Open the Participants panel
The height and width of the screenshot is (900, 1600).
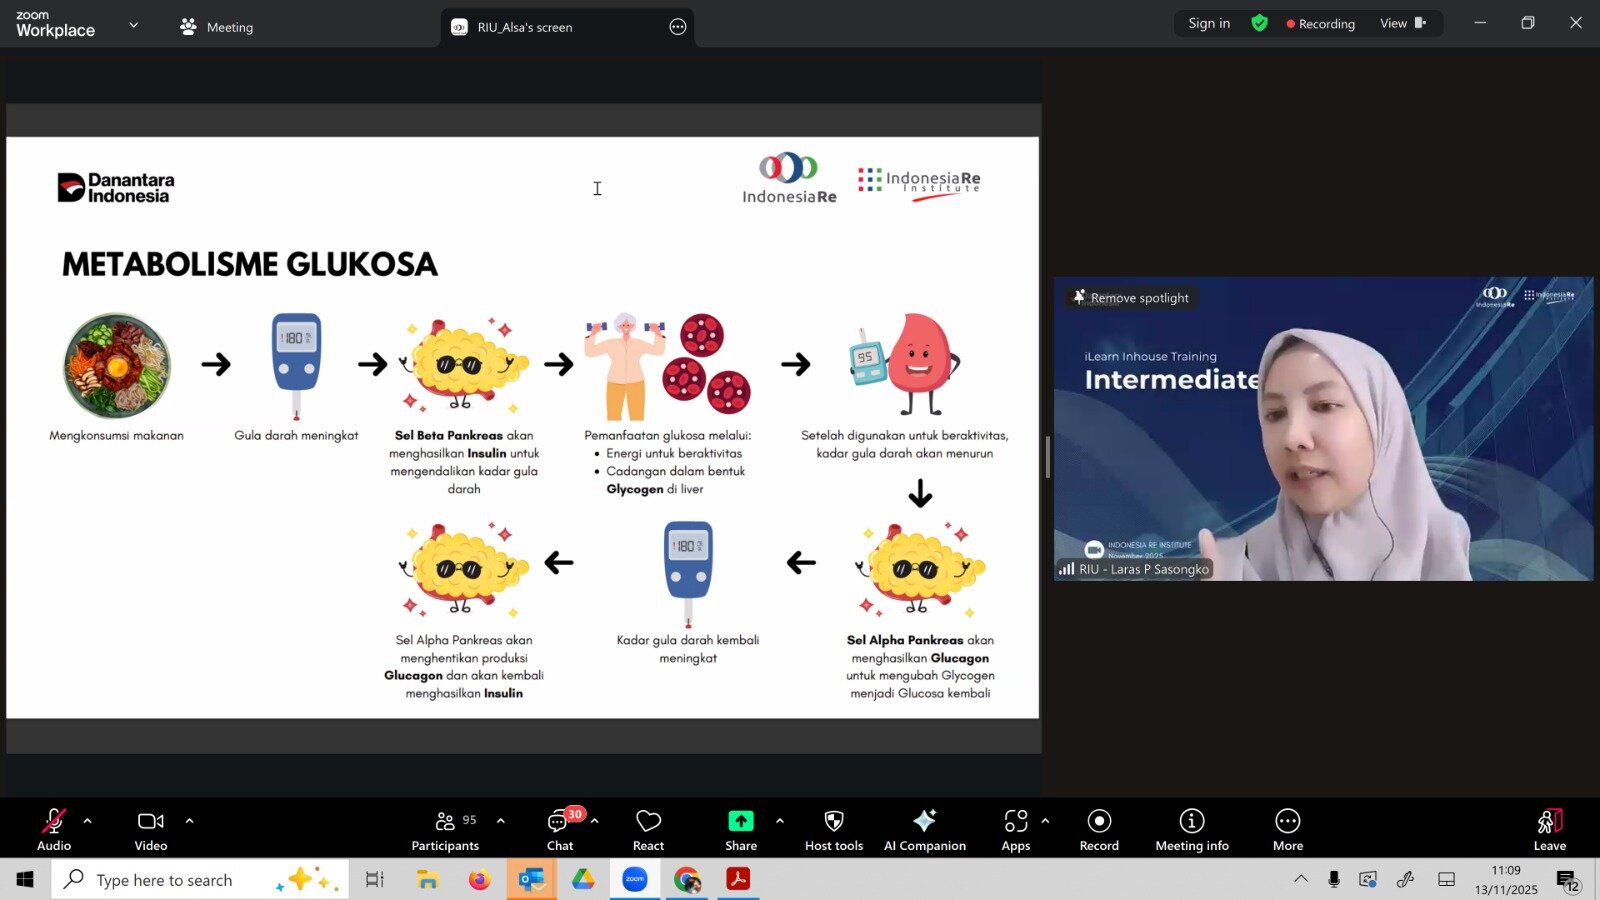tap(445, 829)
